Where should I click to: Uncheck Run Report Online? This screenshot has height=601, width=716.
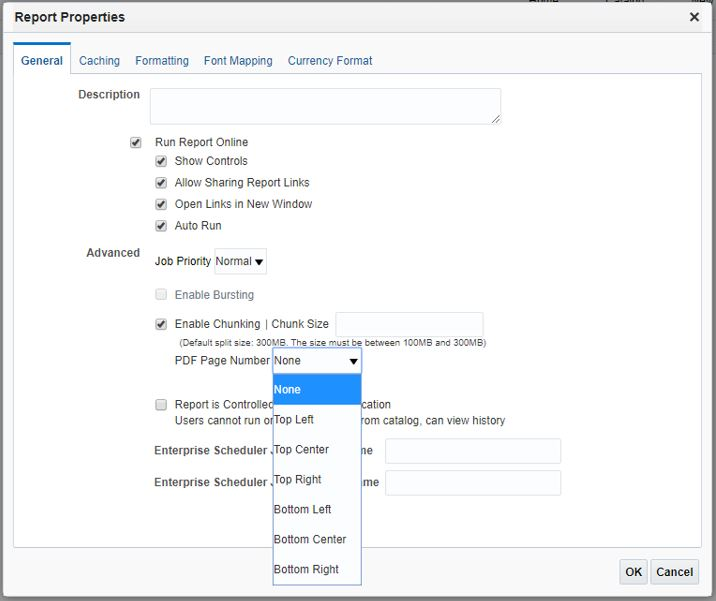[x=136, y=143]
